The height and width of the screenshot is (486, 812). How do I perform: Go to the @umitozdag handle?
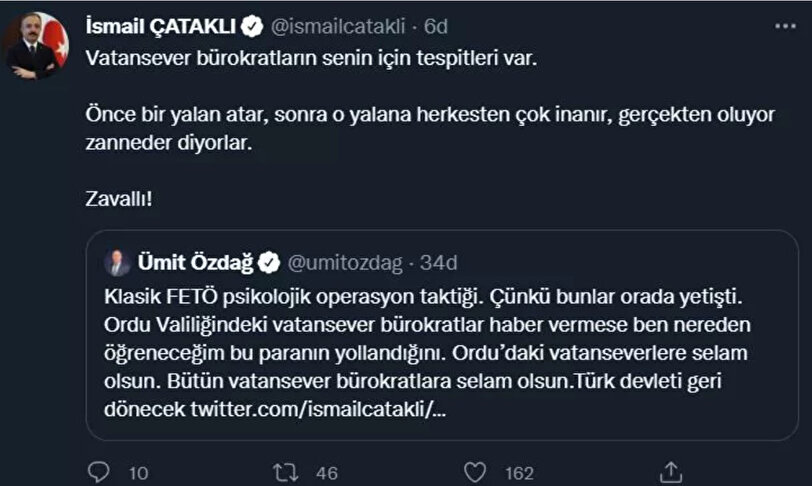click(345, 263)
